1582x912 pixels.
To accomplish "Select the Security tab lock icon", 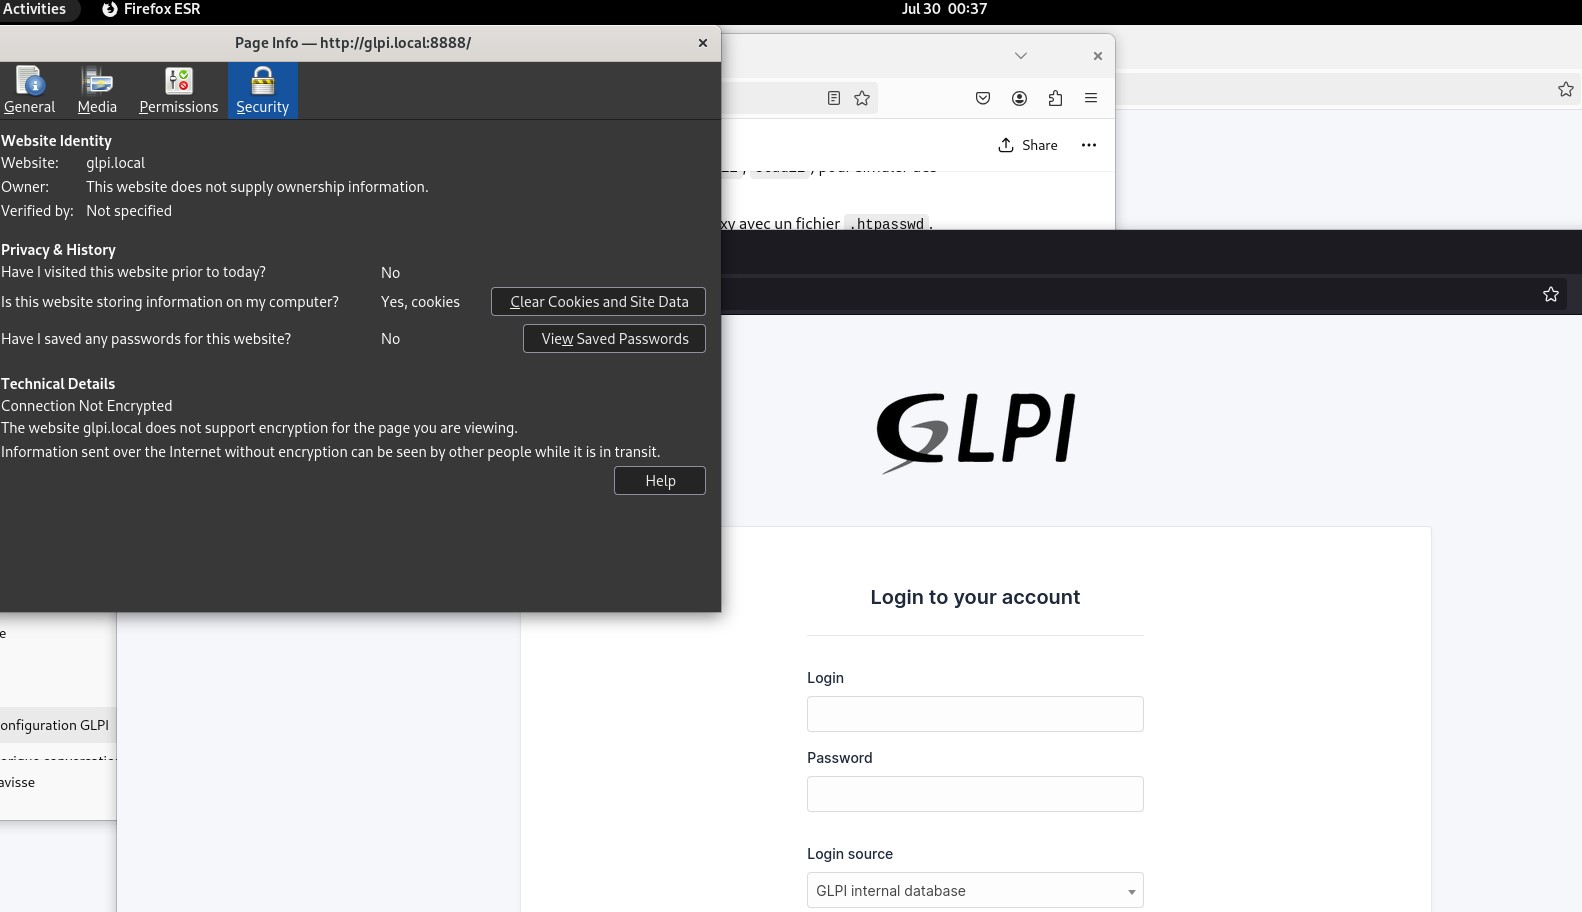I will [x=262, y=81].
